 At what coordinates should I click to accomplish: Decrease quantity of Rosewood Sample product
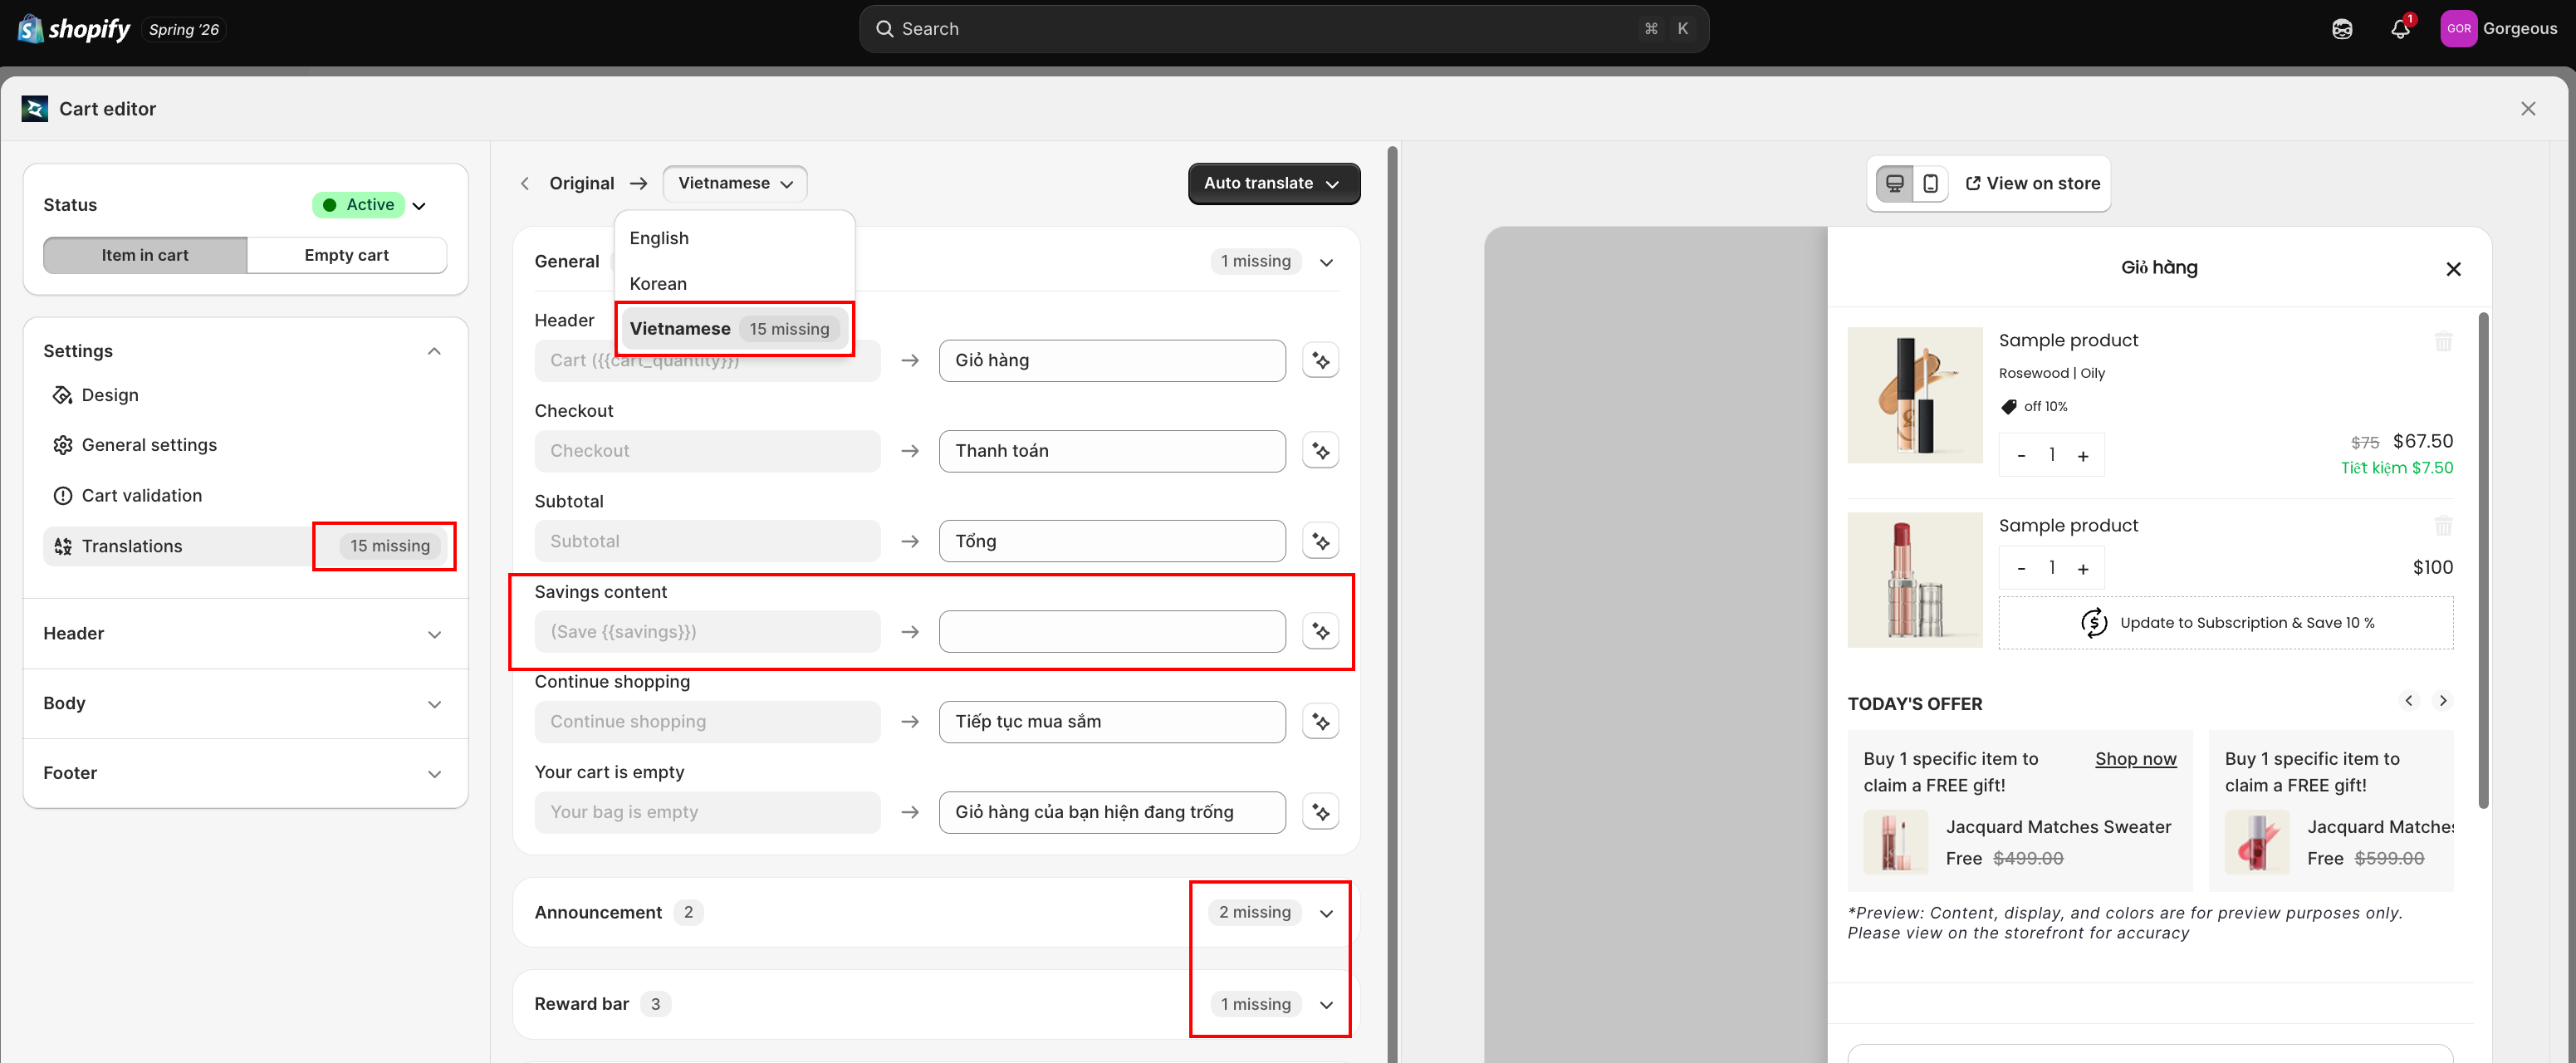pyautogui.click(x=2021, y=456)
